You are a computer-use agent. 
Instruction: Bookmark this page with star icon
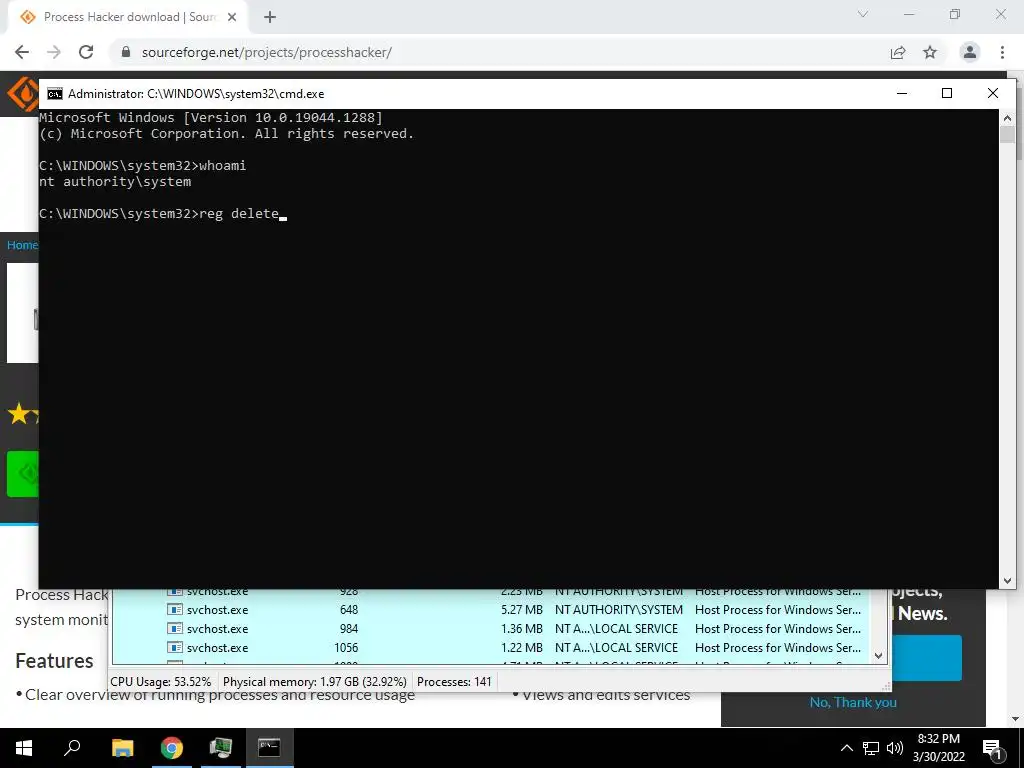click(930, 52)
